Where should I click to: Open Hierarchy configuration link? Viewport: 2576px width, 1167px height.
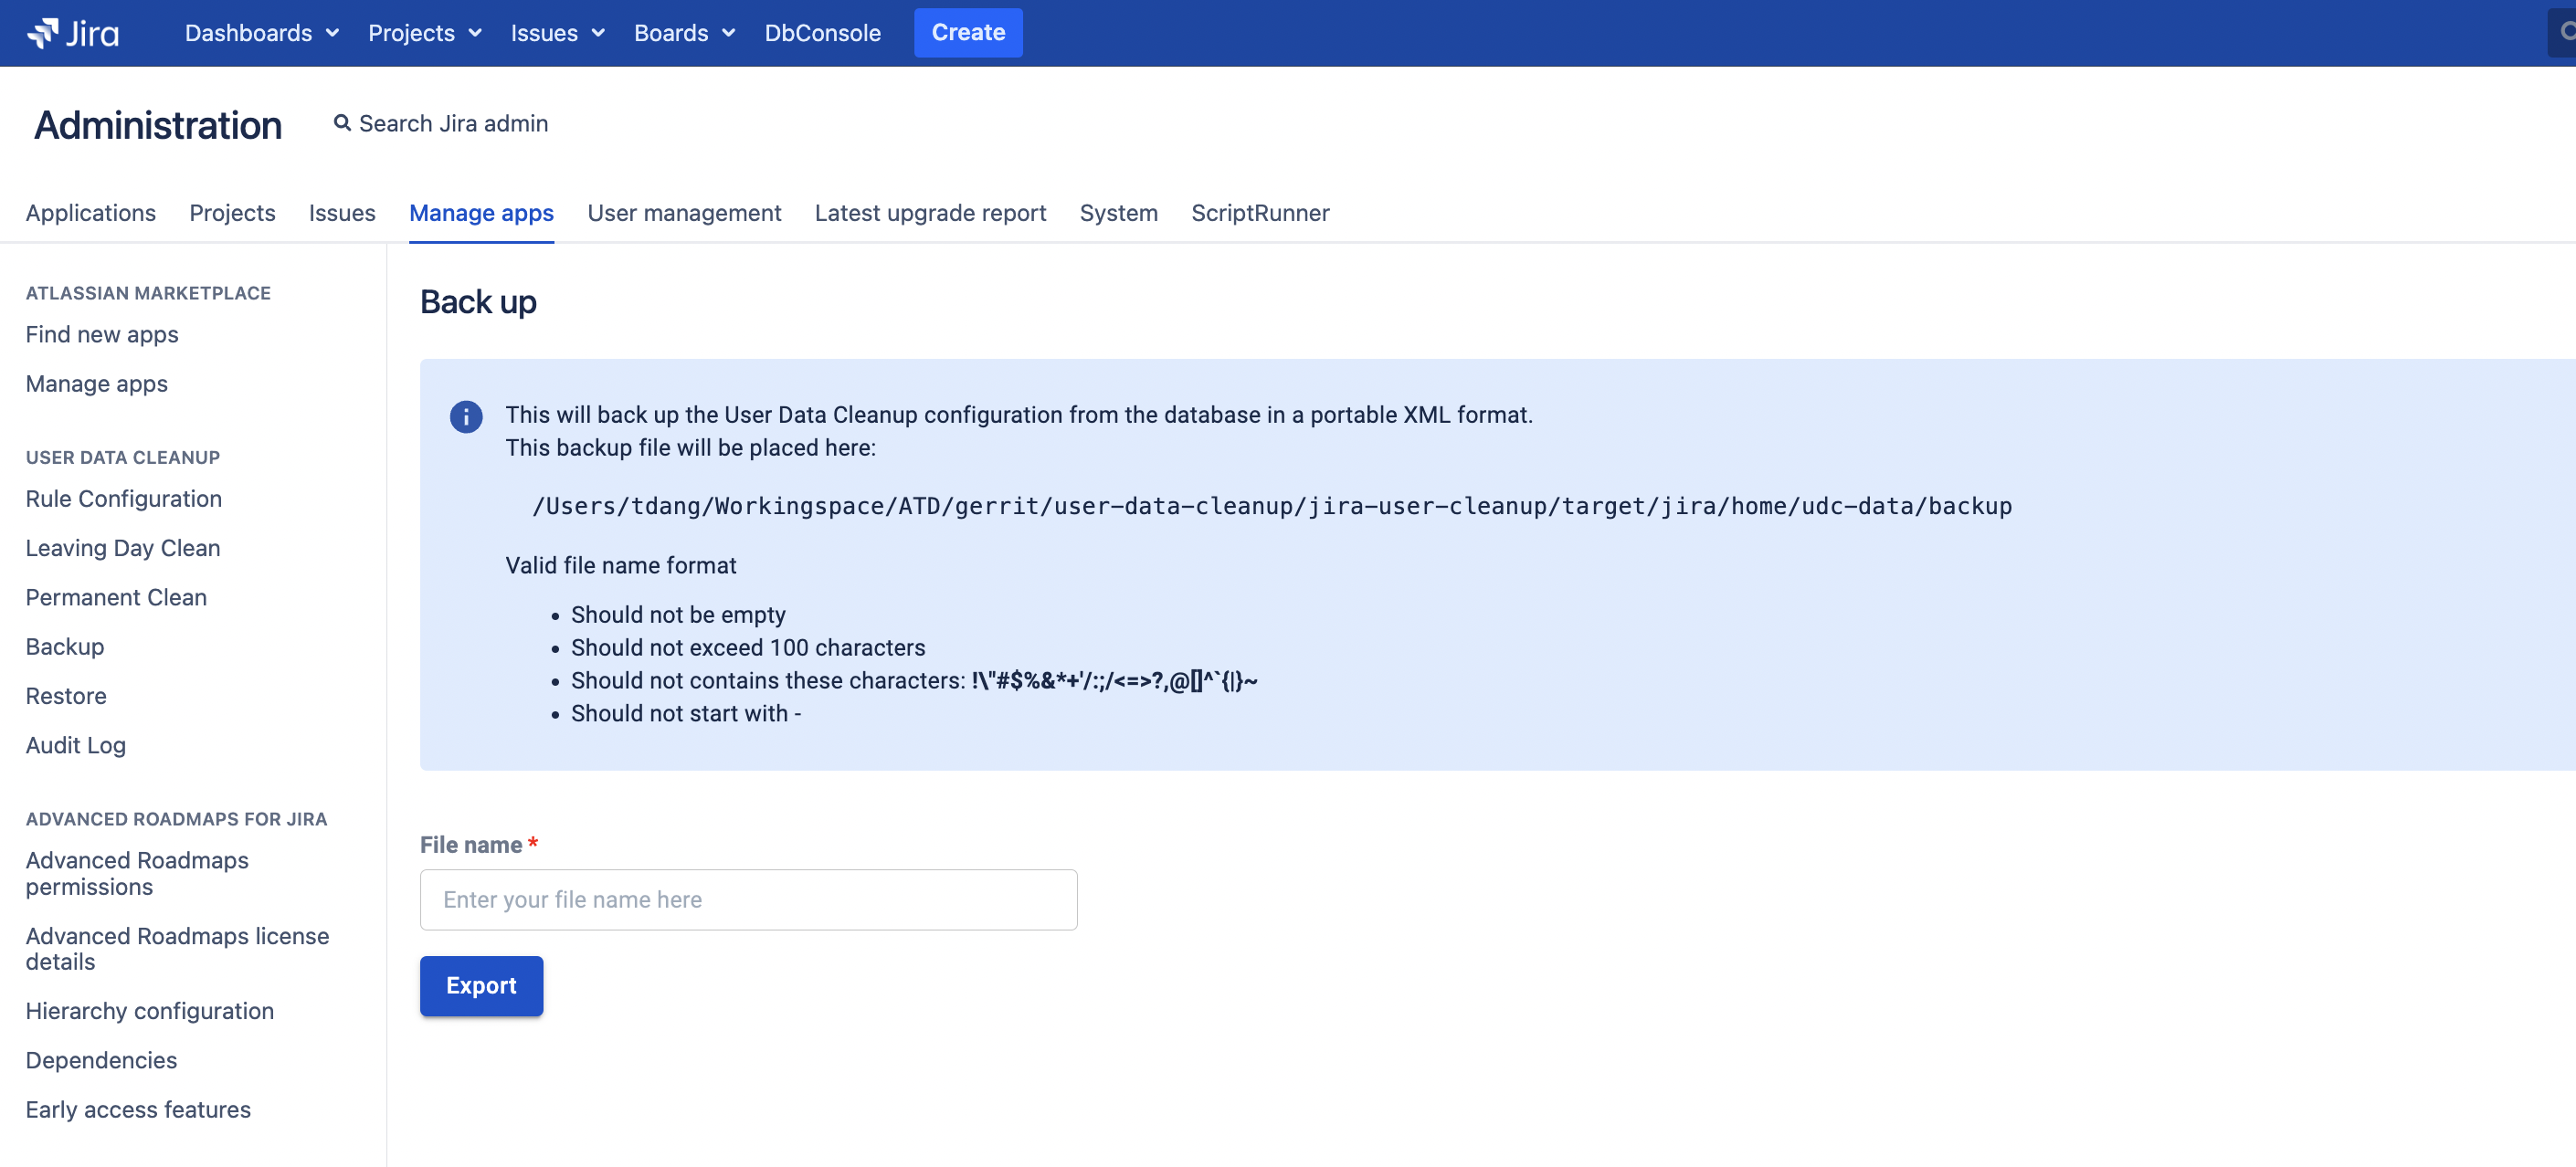point(150,1011)
